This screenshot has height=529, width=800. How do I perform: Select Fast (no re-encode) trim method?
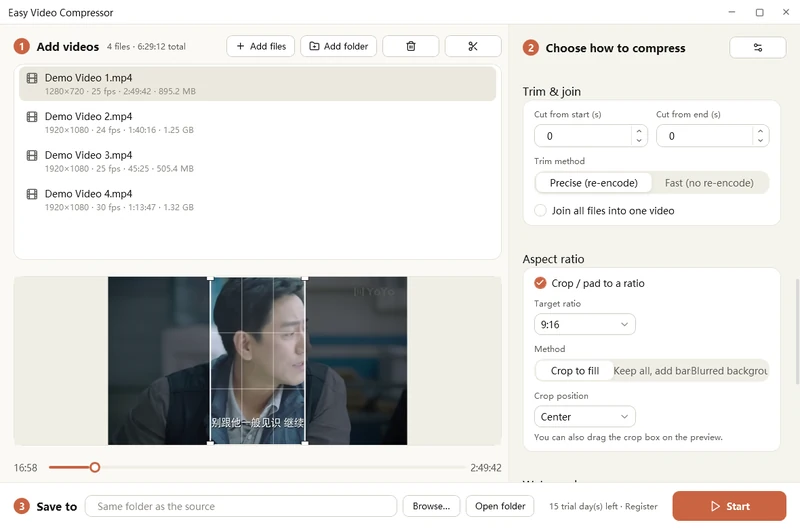click(709, 183)
